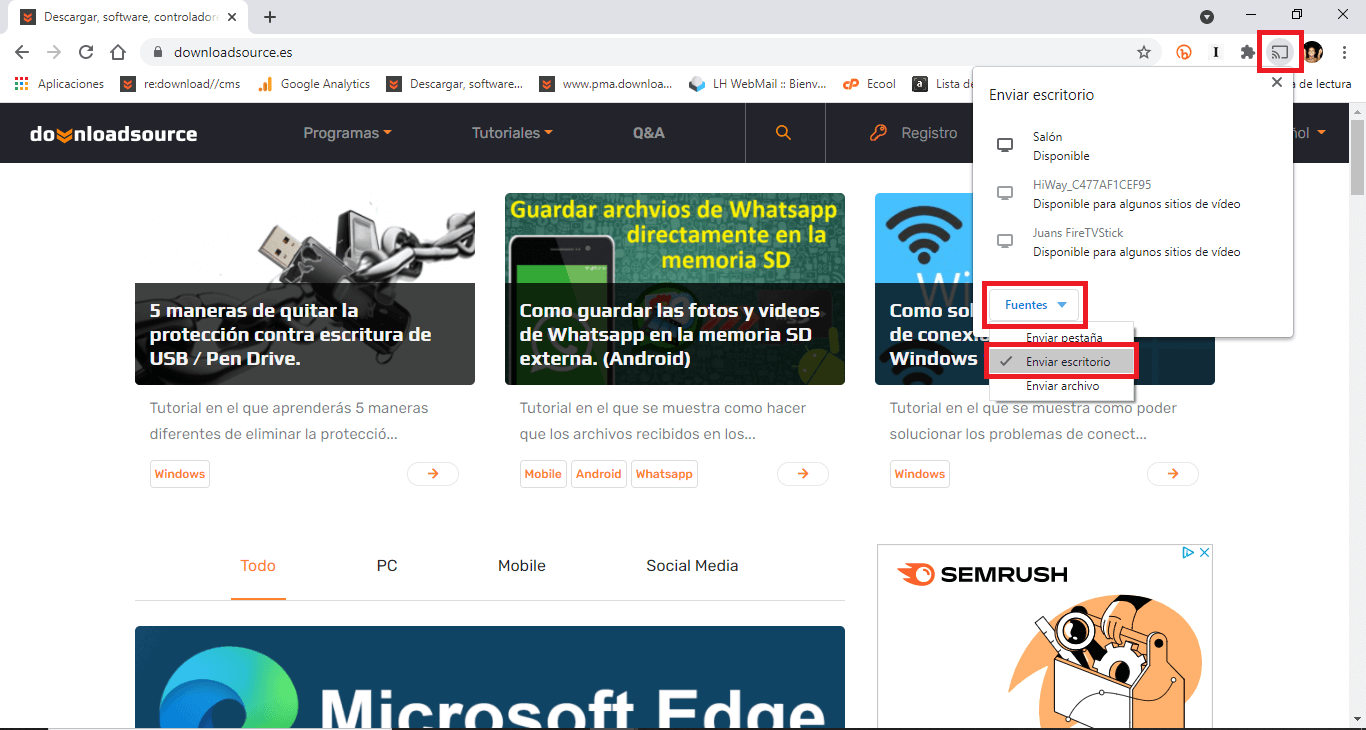Click arrow button under the Wi-Fi article
Screen dimensions: 1366x730
pyautogui.click(x=1173, y=474)
